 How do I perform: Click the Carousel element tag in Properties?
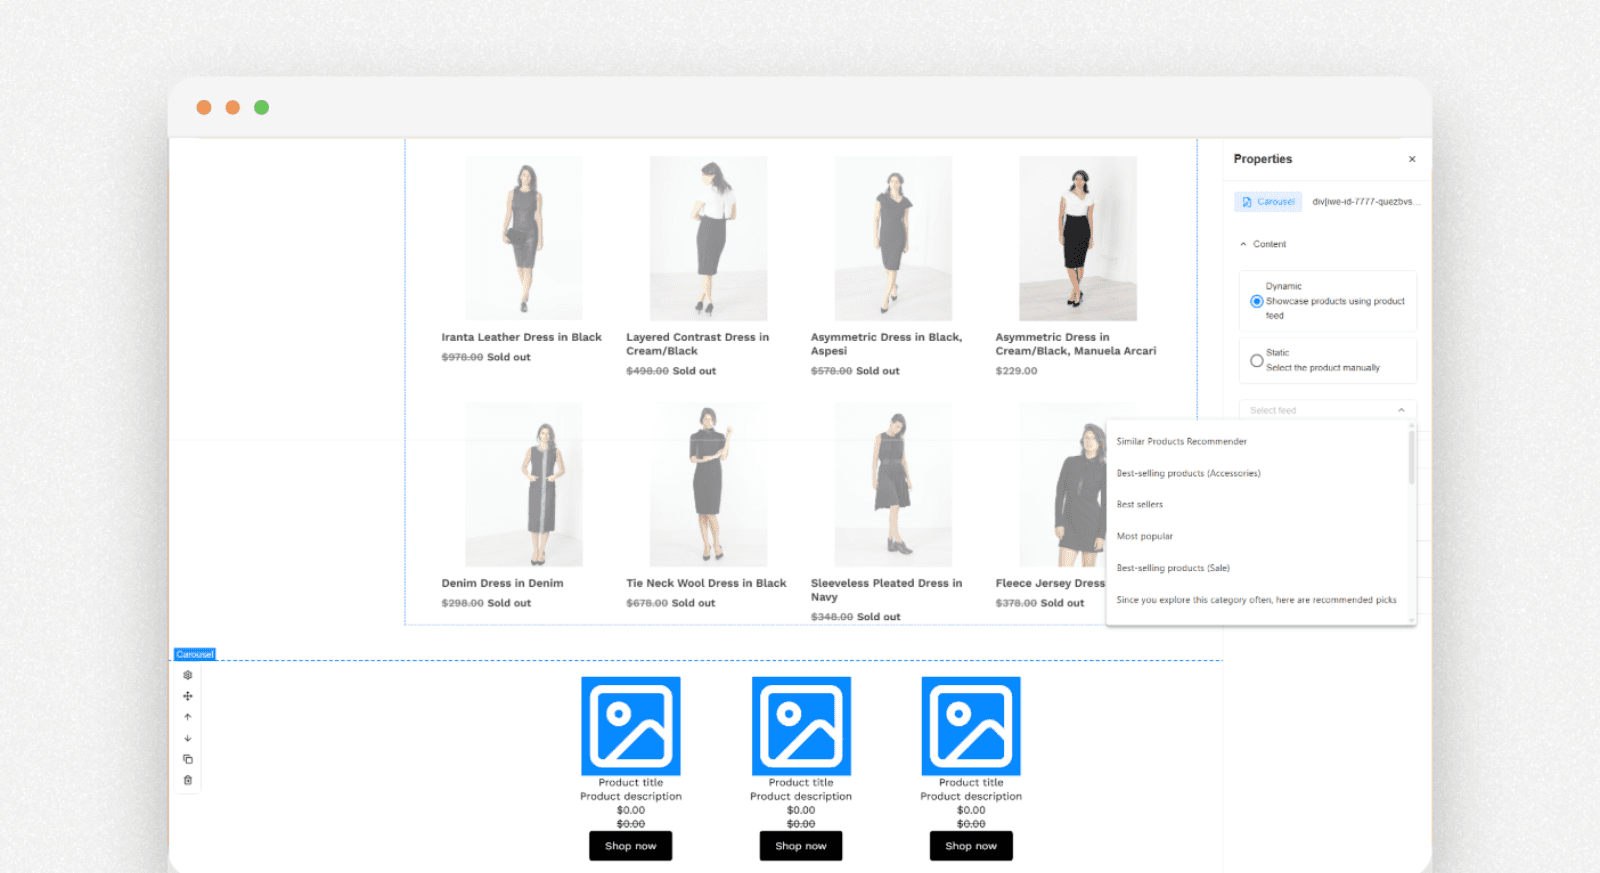tap(1268, 202)
